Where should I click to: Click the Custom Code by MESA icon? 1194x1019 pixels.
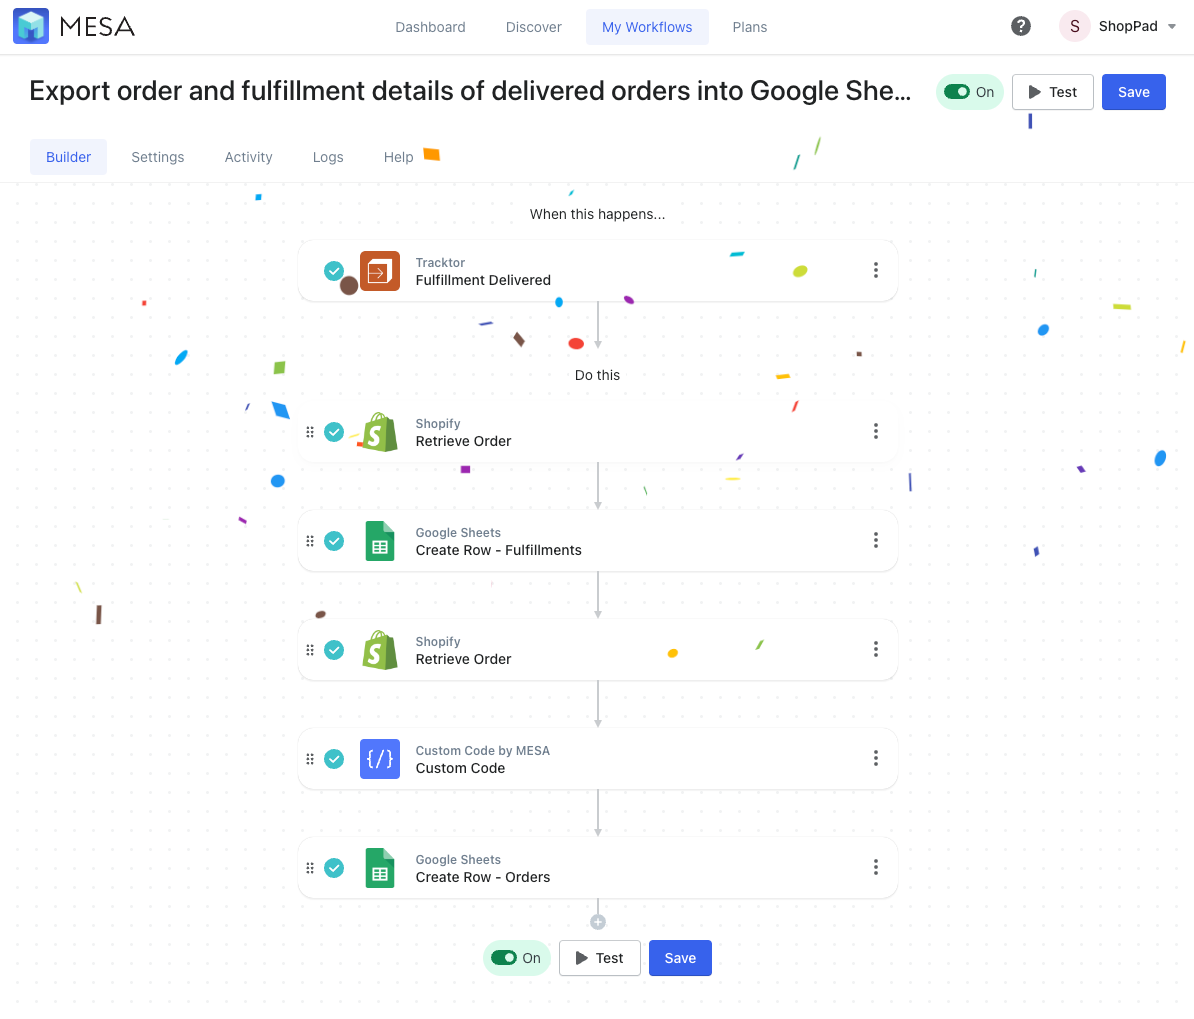pos(379,759)
